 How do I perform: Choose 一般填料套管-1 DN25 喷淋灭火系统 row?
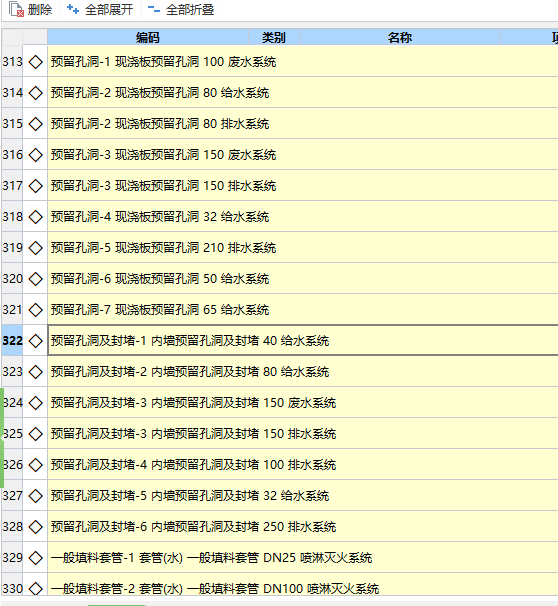(303, 558)
